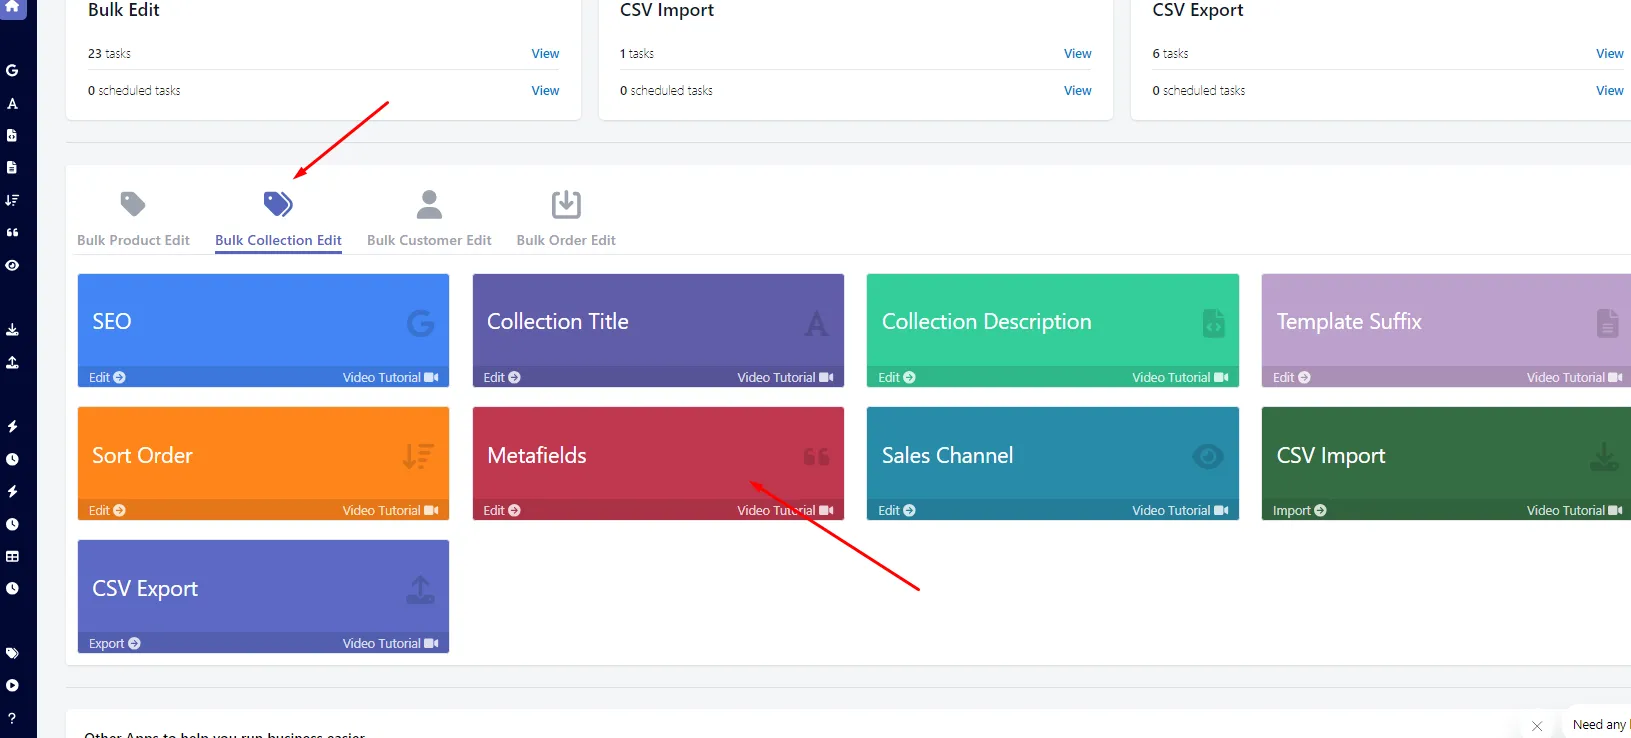This screenshot has height=738, width=1631.
Task: Click Import on the CSV Import card
Action: tap(1300, 510)
